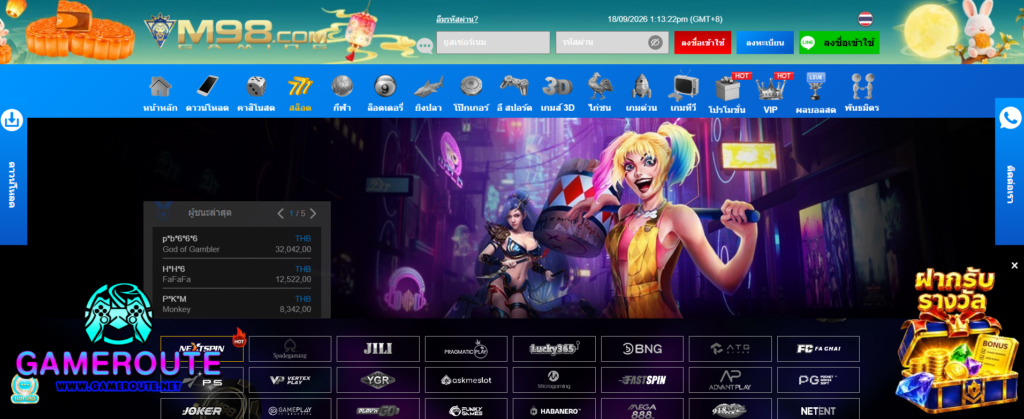Click the download icon on left side tab
The width and height of the screenshot is (1024, 419).
click(x=12, y=120)
